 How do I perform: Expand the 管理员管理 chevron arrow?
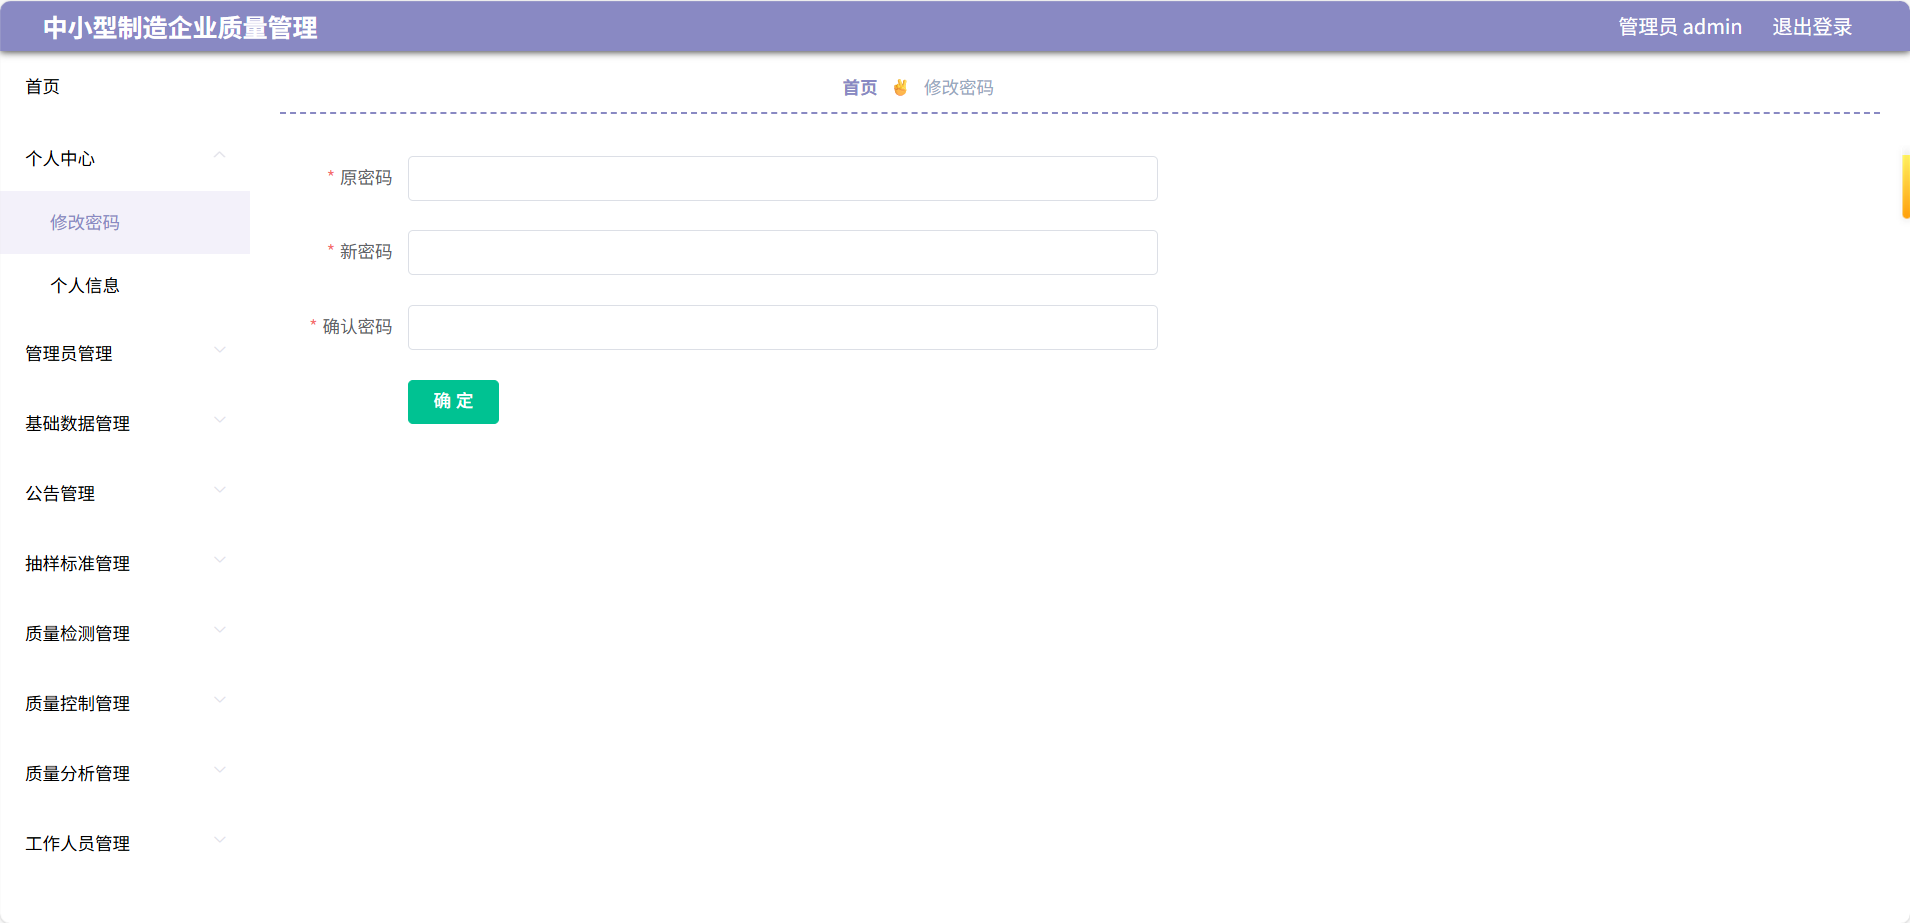click(x=220, y=350)
